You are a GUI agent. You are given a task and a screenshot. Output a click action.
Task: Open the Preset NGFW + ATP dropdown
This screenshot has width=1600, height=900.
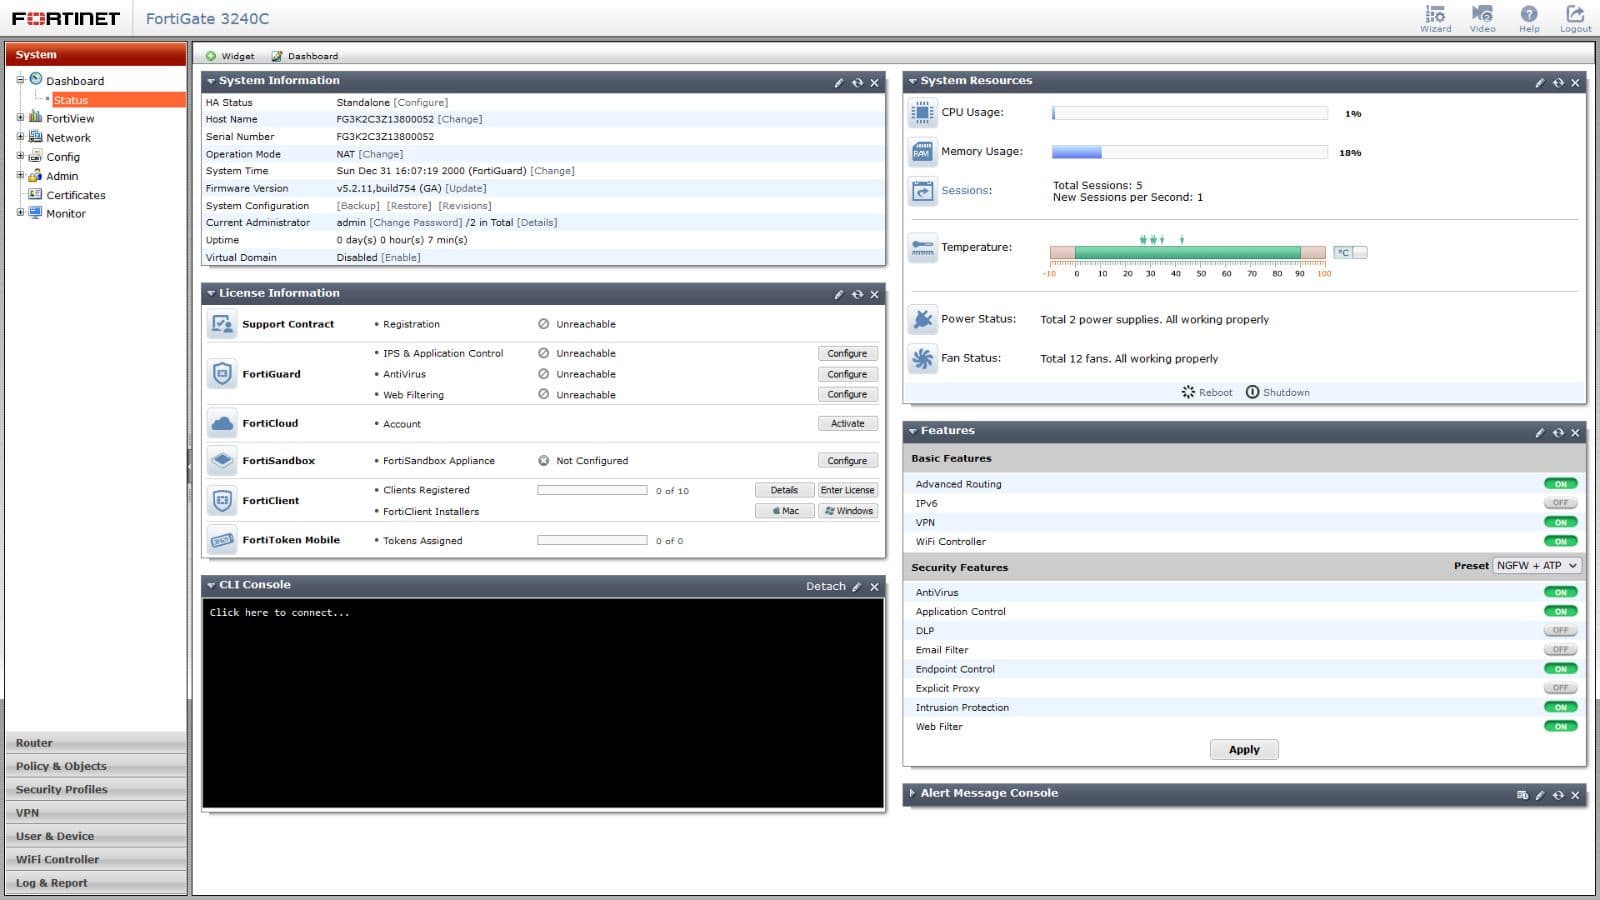tap(1536, 566)
